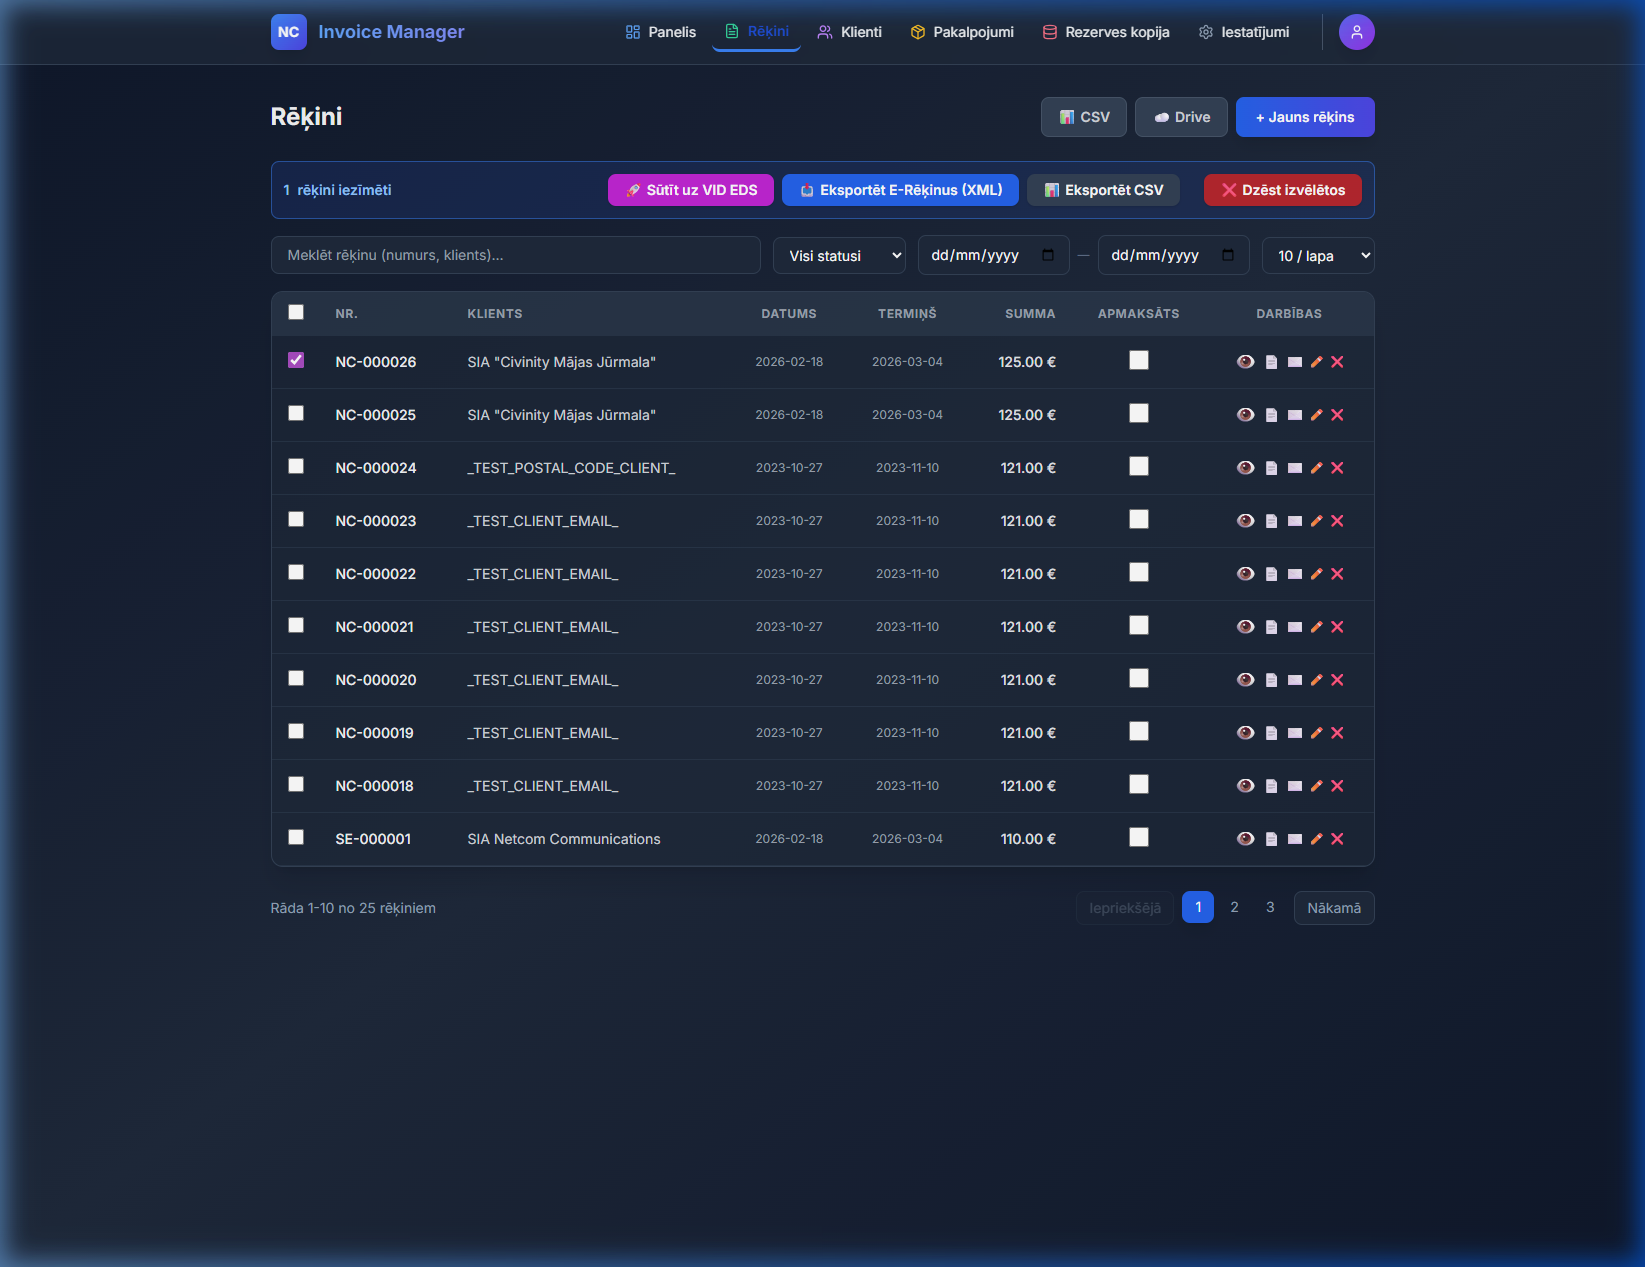Mark invoice NC-000025 as paid
The height and width of the screenshot is (1267, 1645).
pos(1138,413)
